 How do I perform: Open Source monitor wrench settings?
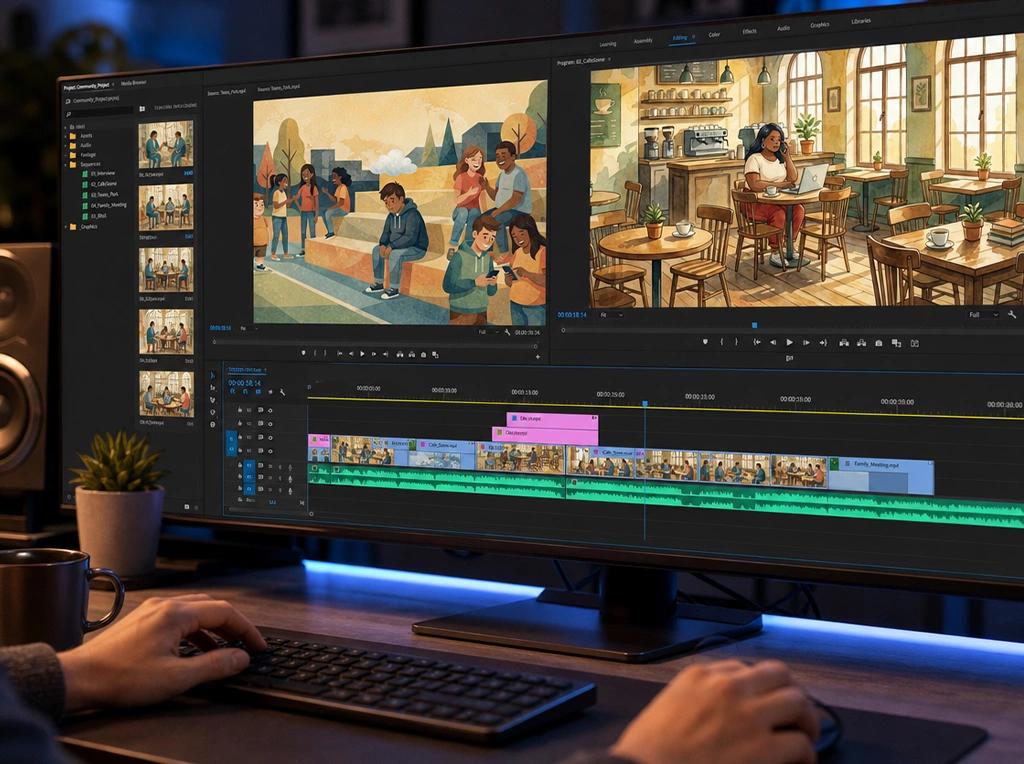(x=507, y=332)
